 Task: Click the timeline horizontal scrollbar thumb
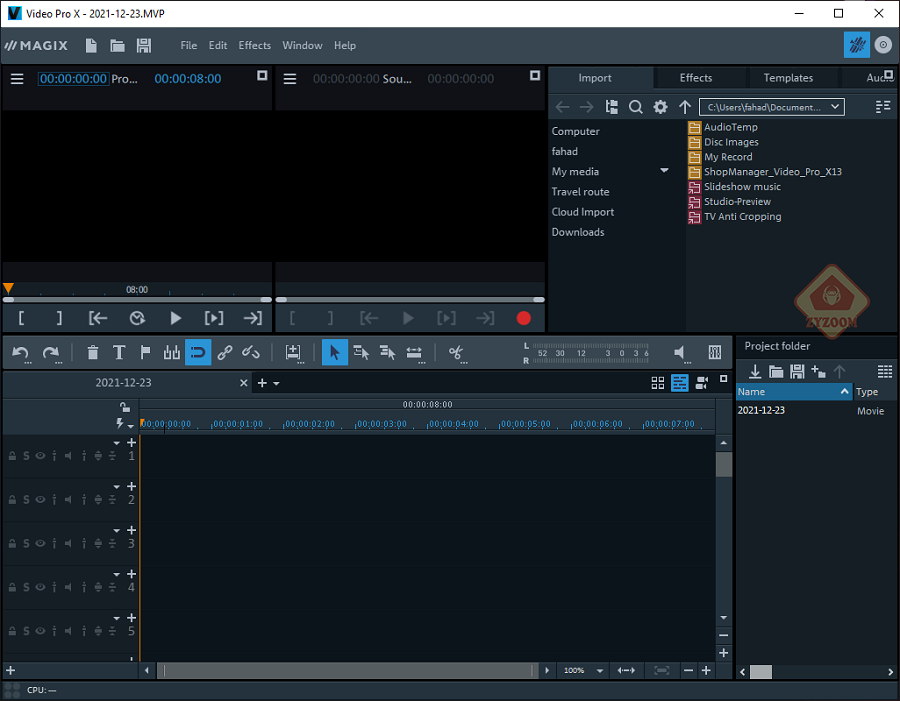coord(347,671)
